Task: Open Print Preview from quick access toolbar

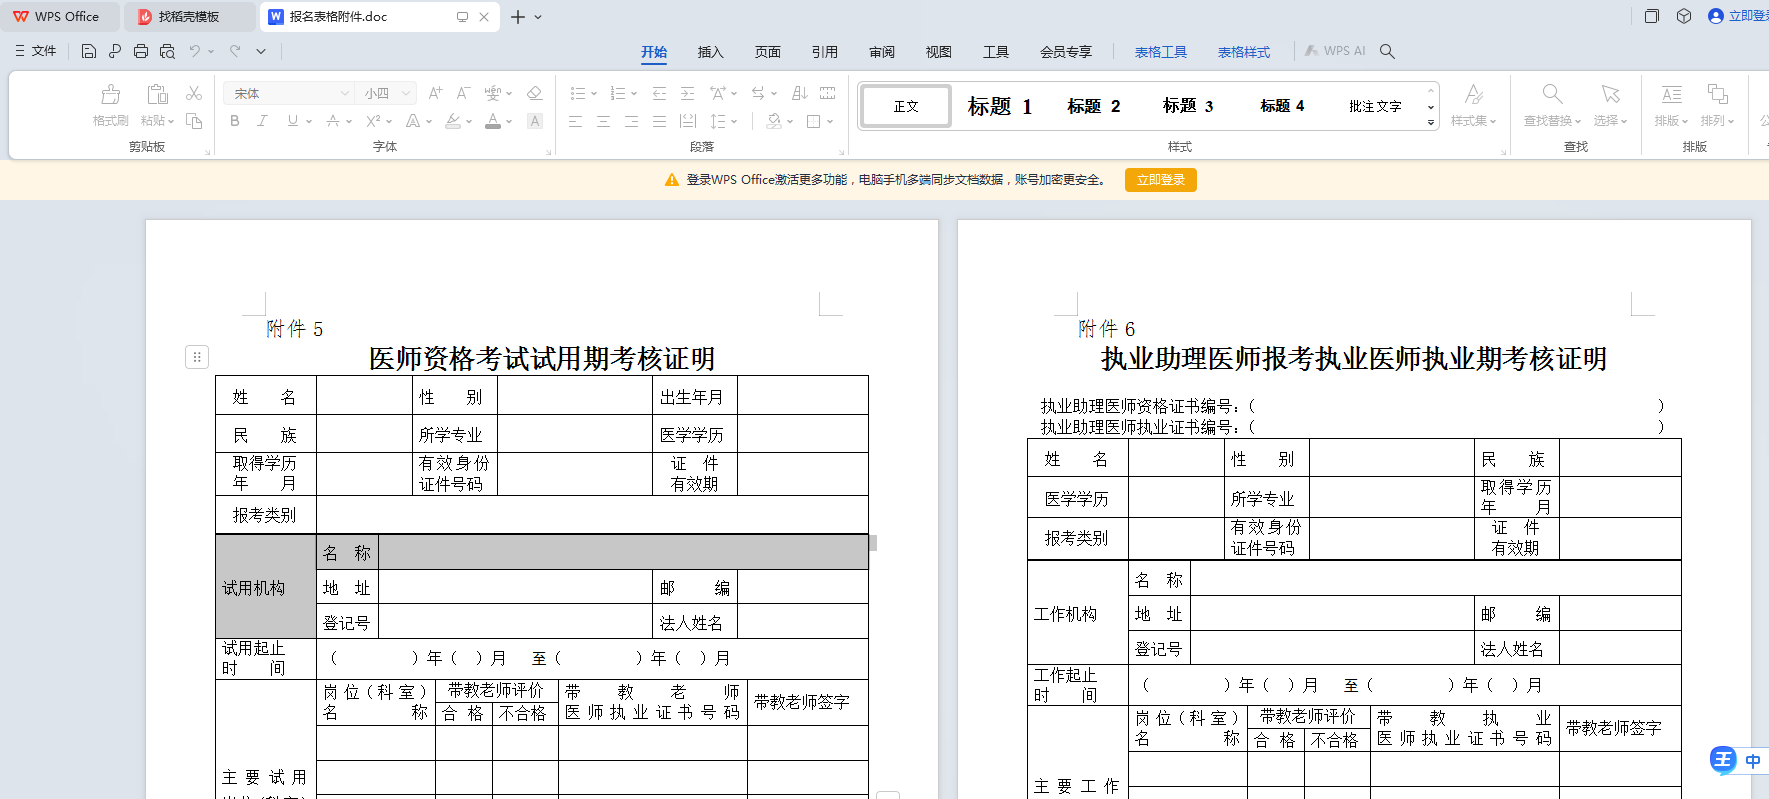Action: pyautogui.click(x=167, y=51)
